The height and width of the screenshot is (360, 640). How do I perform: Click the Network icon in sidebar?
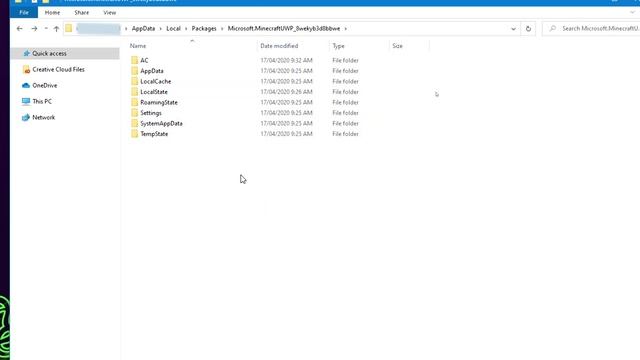26,118
